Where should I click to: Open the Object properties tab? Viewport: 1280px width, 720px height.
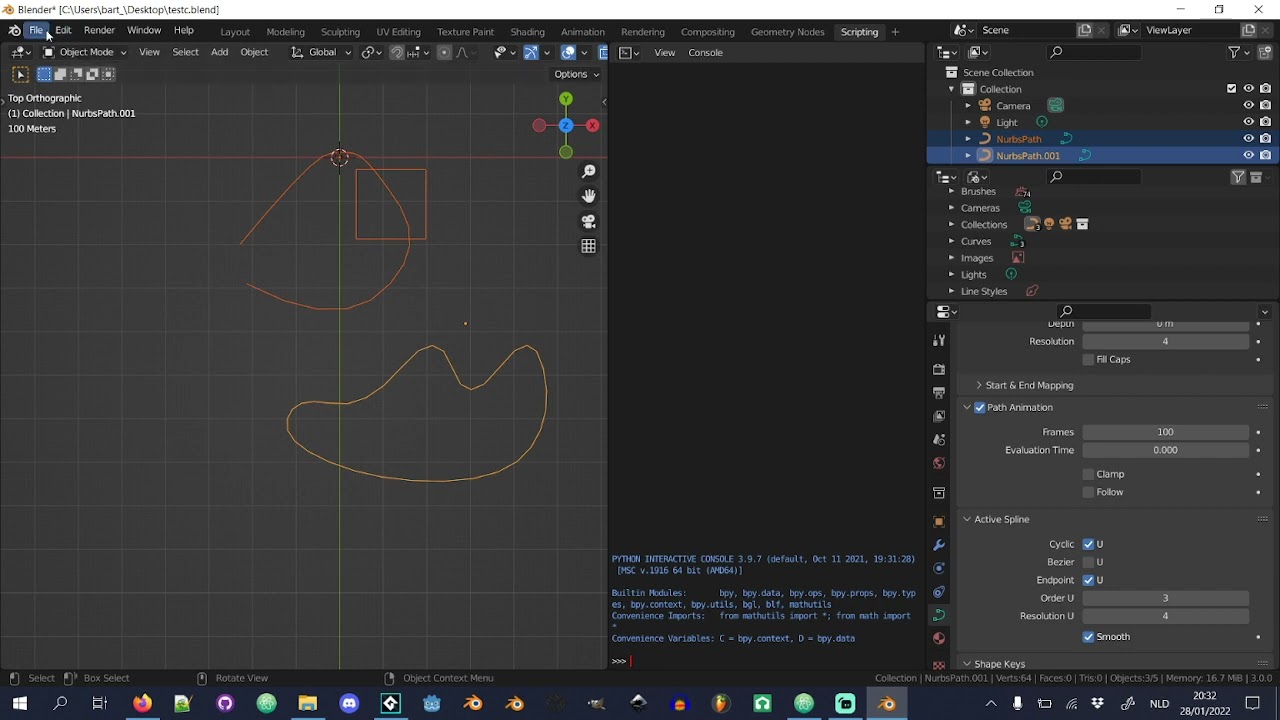[939, 521]
